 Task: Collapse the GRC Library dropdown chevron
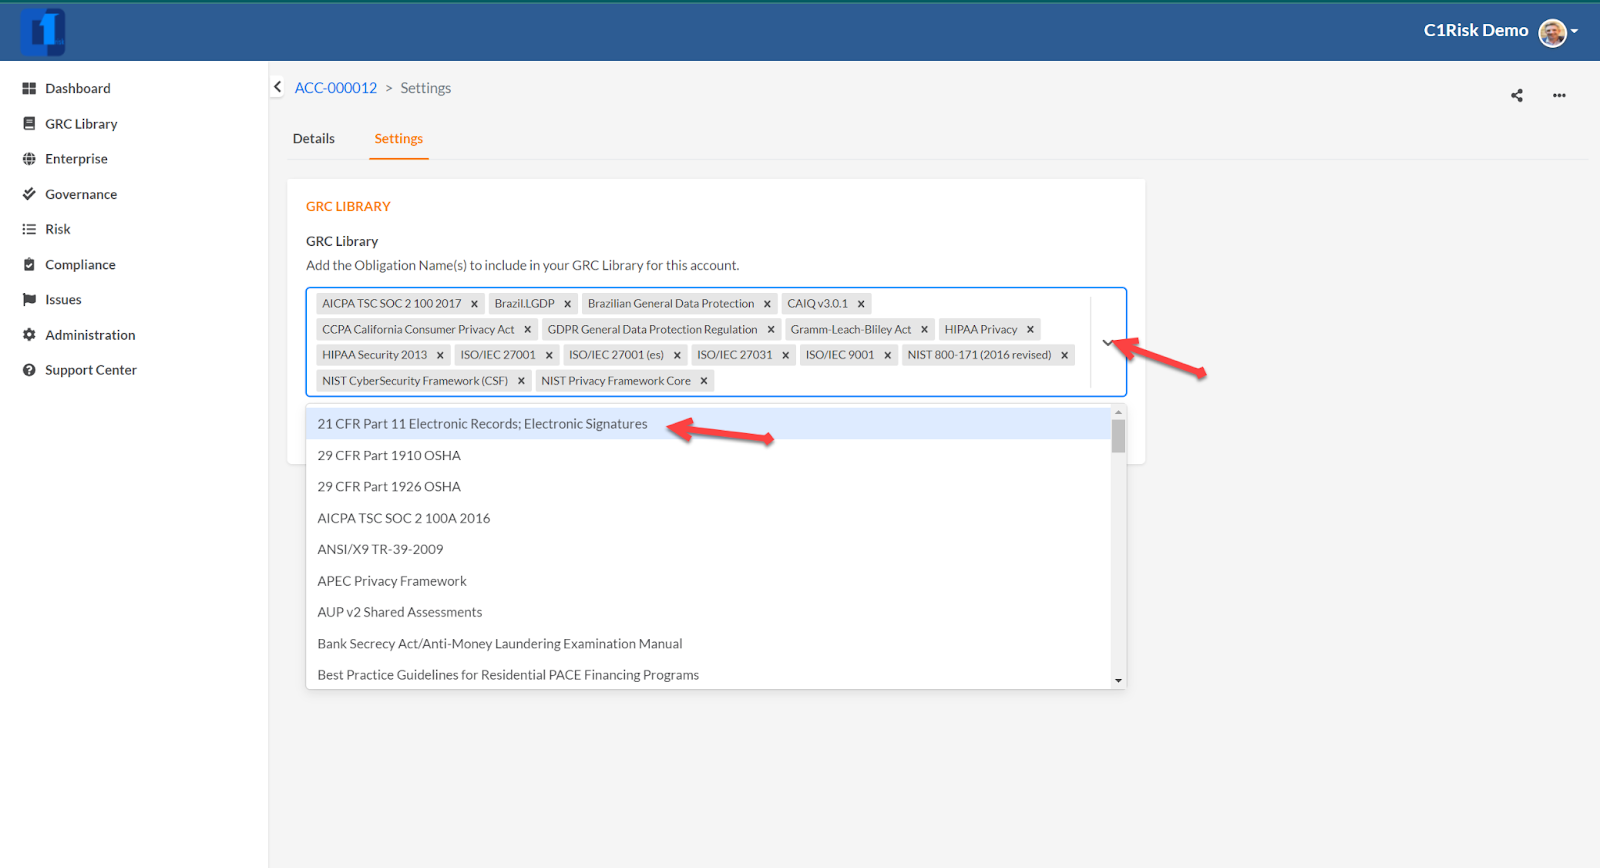1107,343
